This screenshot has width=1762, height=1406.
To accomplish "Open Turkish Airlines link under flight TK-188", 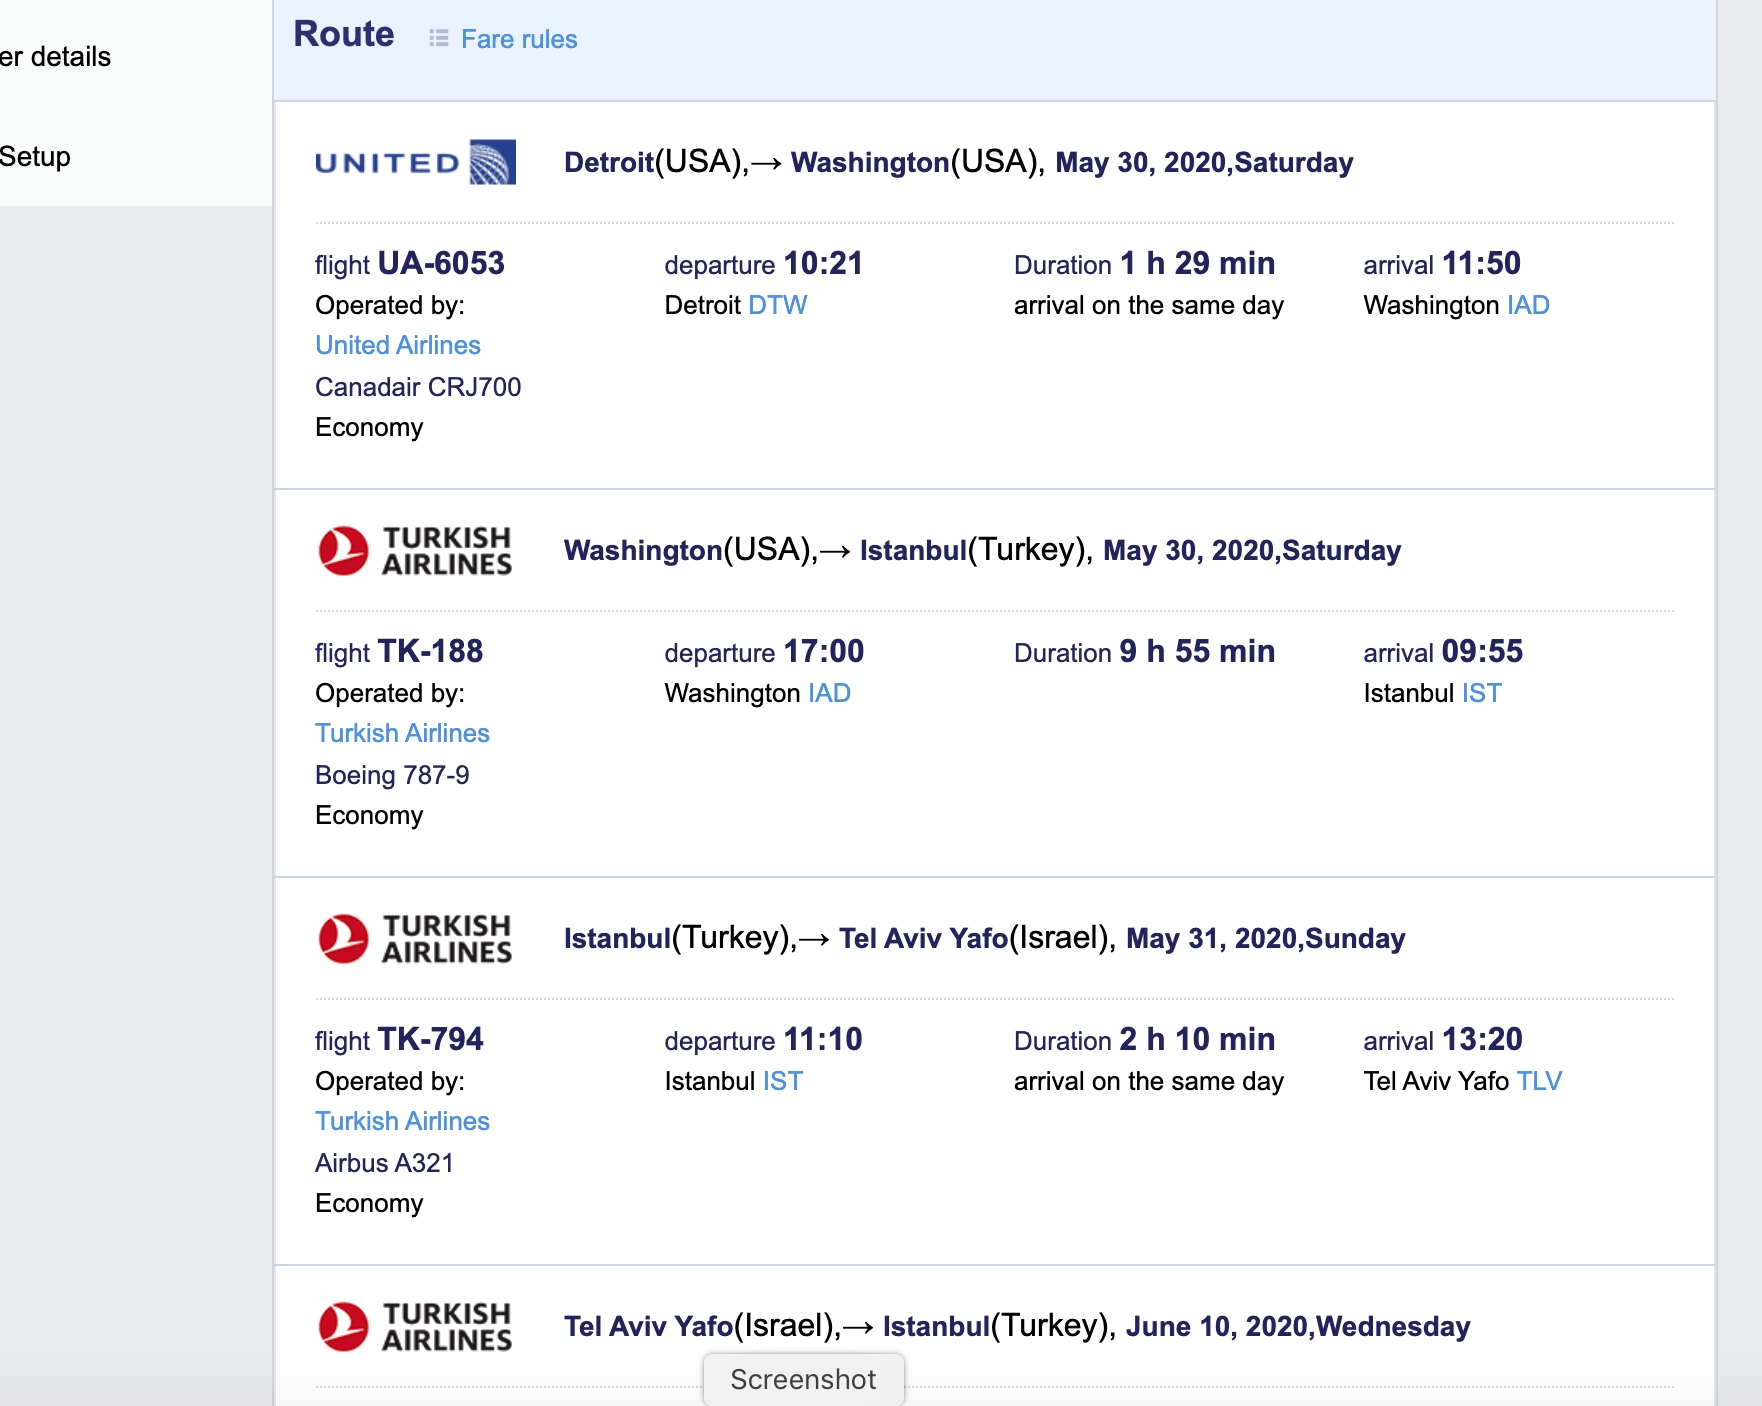I will [x=402, y=733].
